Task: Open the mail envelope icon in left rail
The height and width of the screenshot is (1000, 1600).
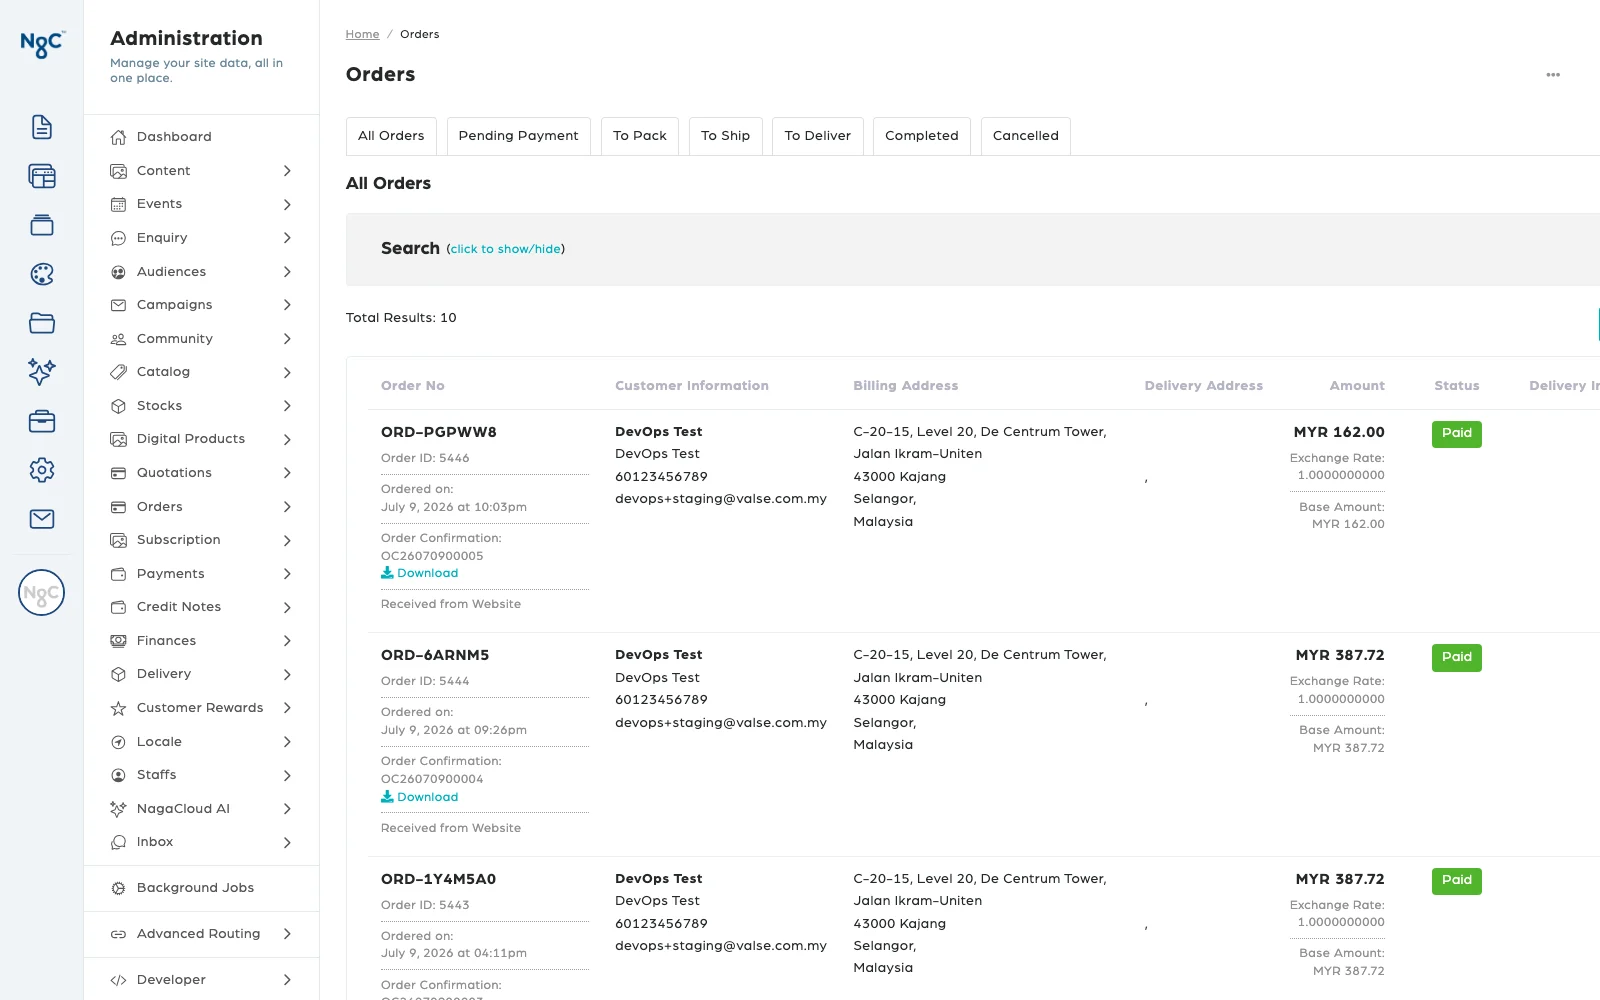Action: coord(42,519)
